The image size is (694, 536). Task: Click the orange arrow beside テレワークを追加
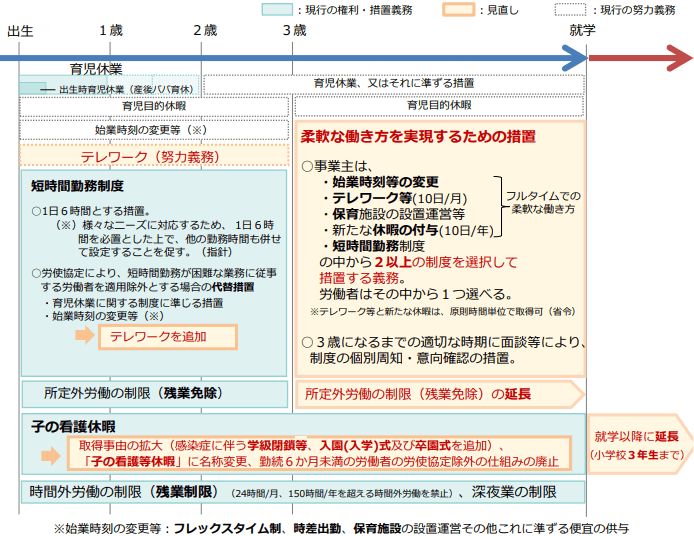[x=85, y=335]
